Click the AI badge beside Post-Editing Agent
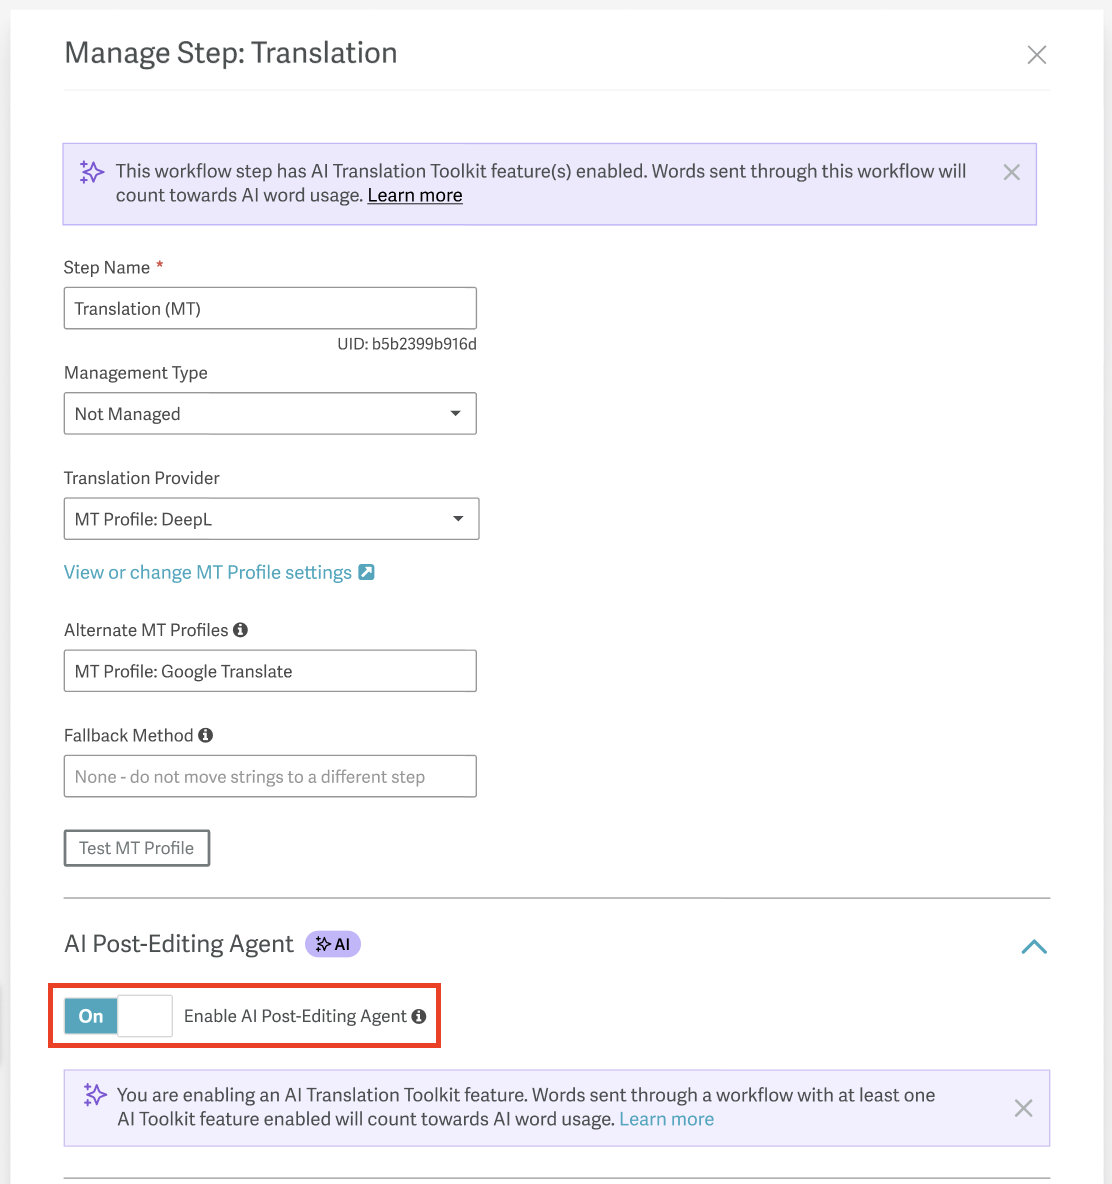The width and height of the screenshot is (1112, 1184). pos(333,944)
